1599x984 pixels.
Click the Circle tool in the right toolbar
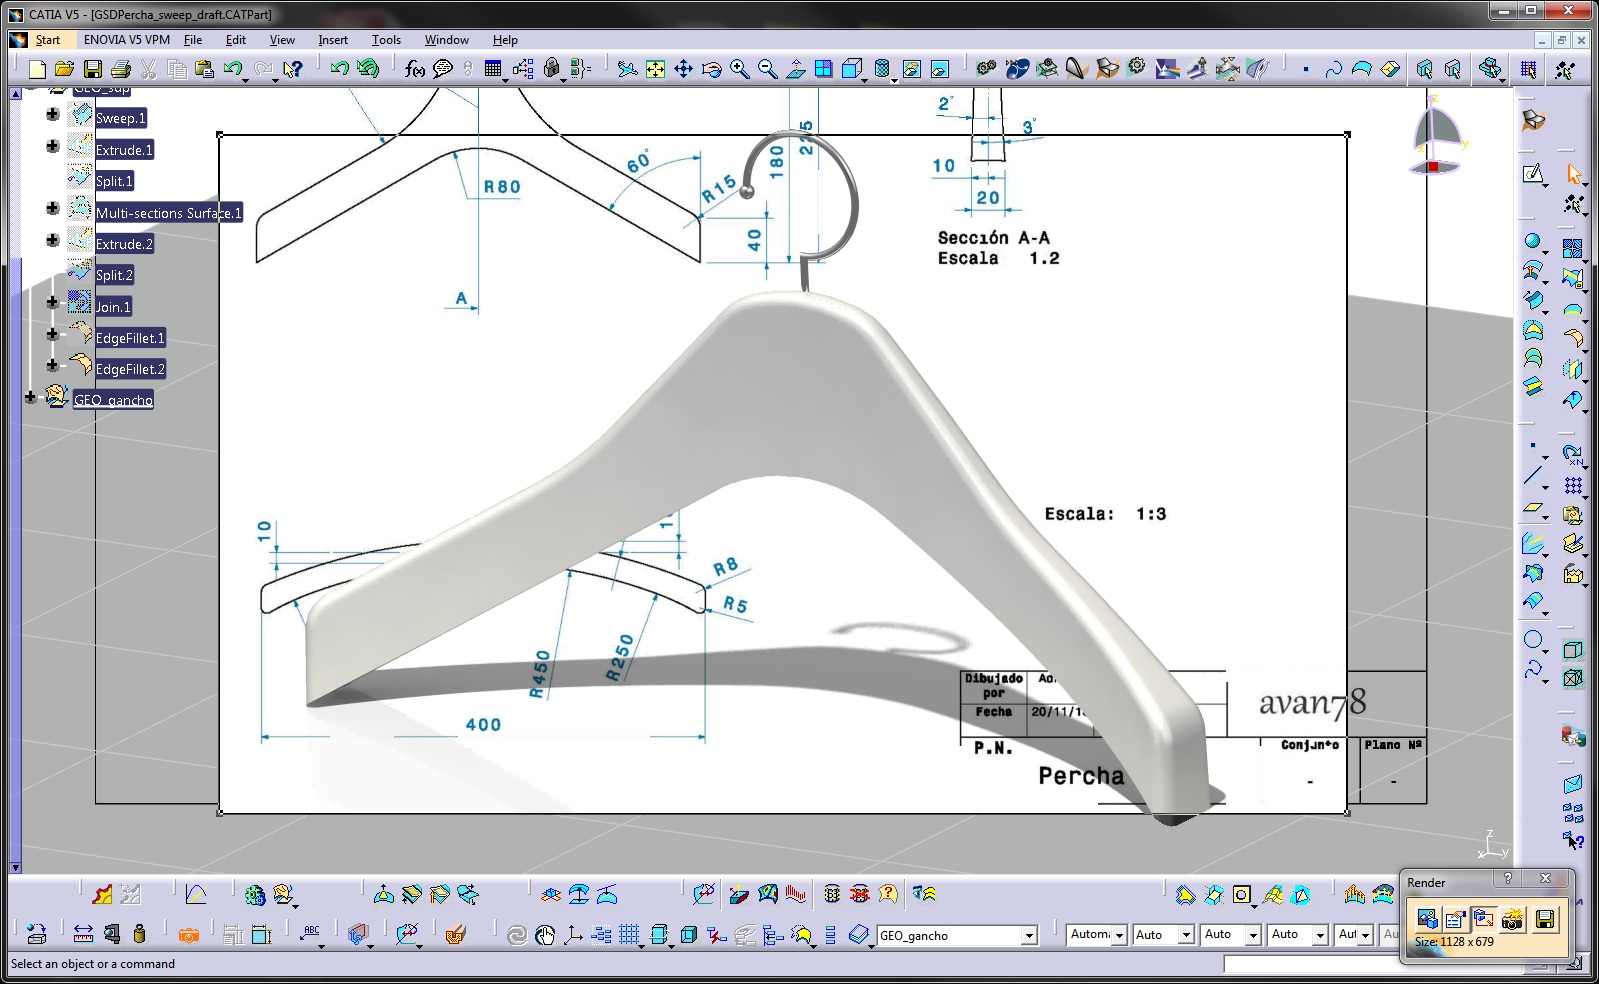coord(1533,640)
